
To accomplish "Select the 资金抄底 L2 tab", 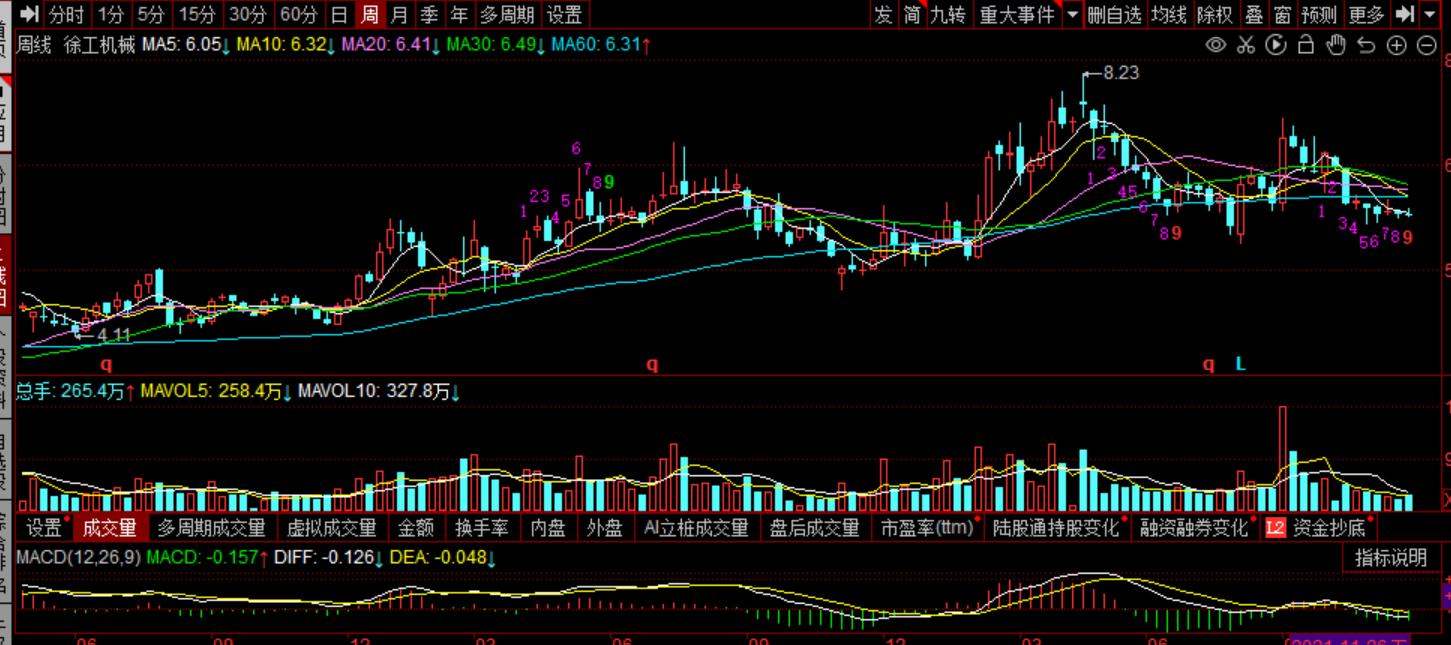I will (x=1316, y=527).
